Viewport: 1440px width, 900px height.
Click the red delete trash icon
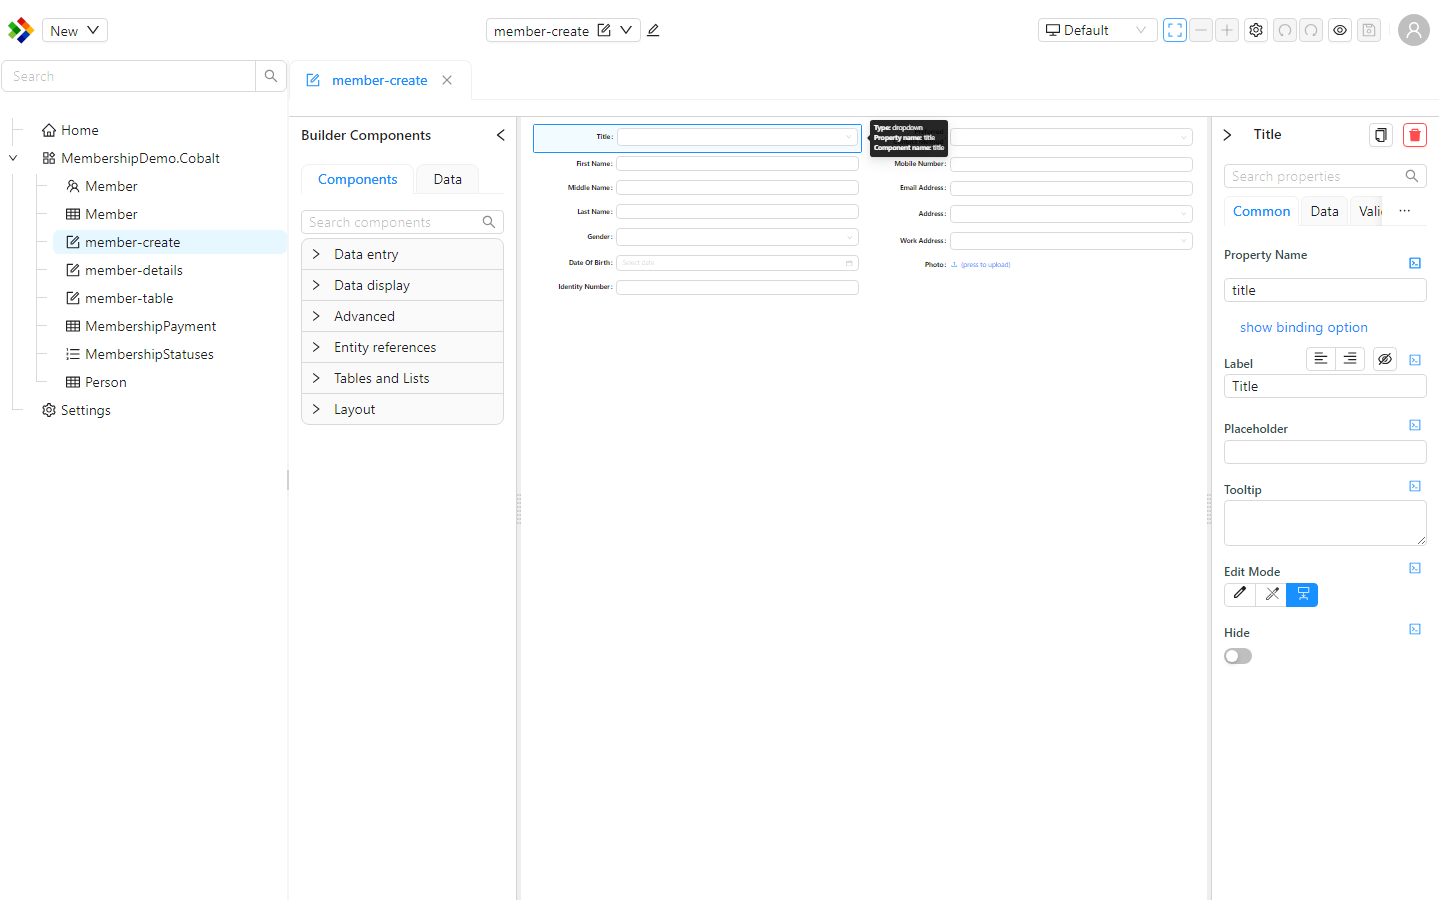point(1415,135)
